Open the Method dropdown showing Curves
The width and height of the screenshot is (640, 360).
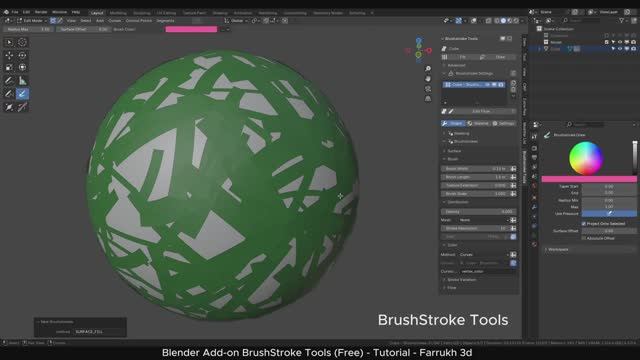(x=483, y=254)
